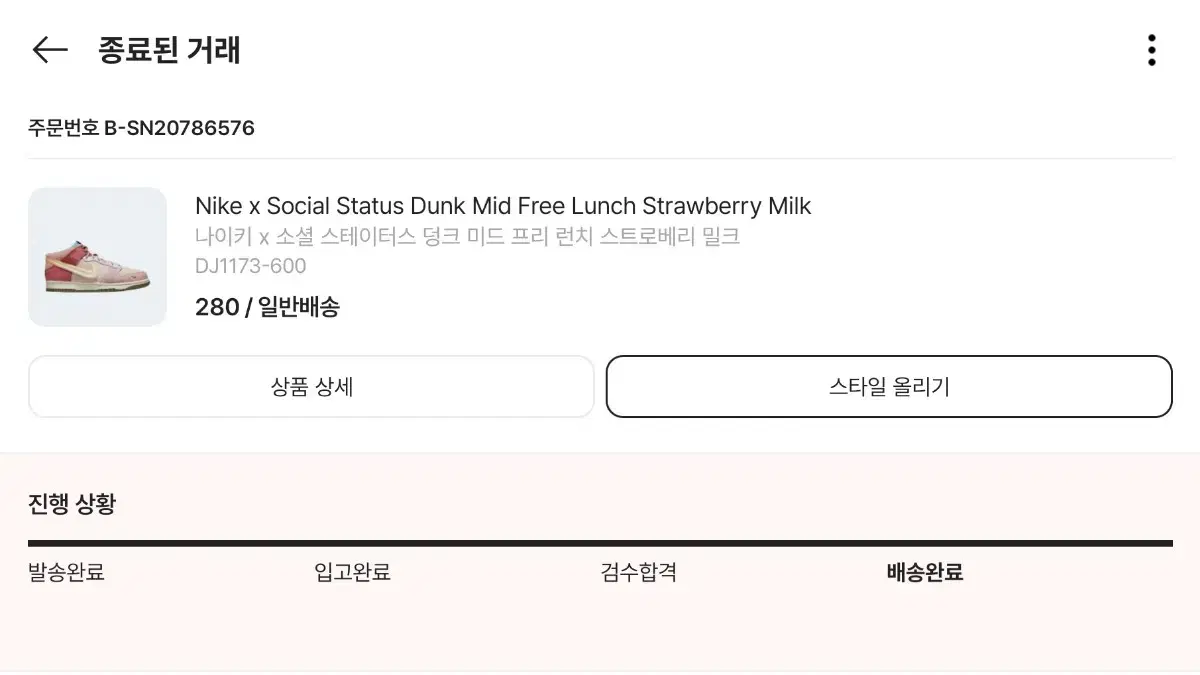Tap the order number B-SN20786576

point(180,128)
